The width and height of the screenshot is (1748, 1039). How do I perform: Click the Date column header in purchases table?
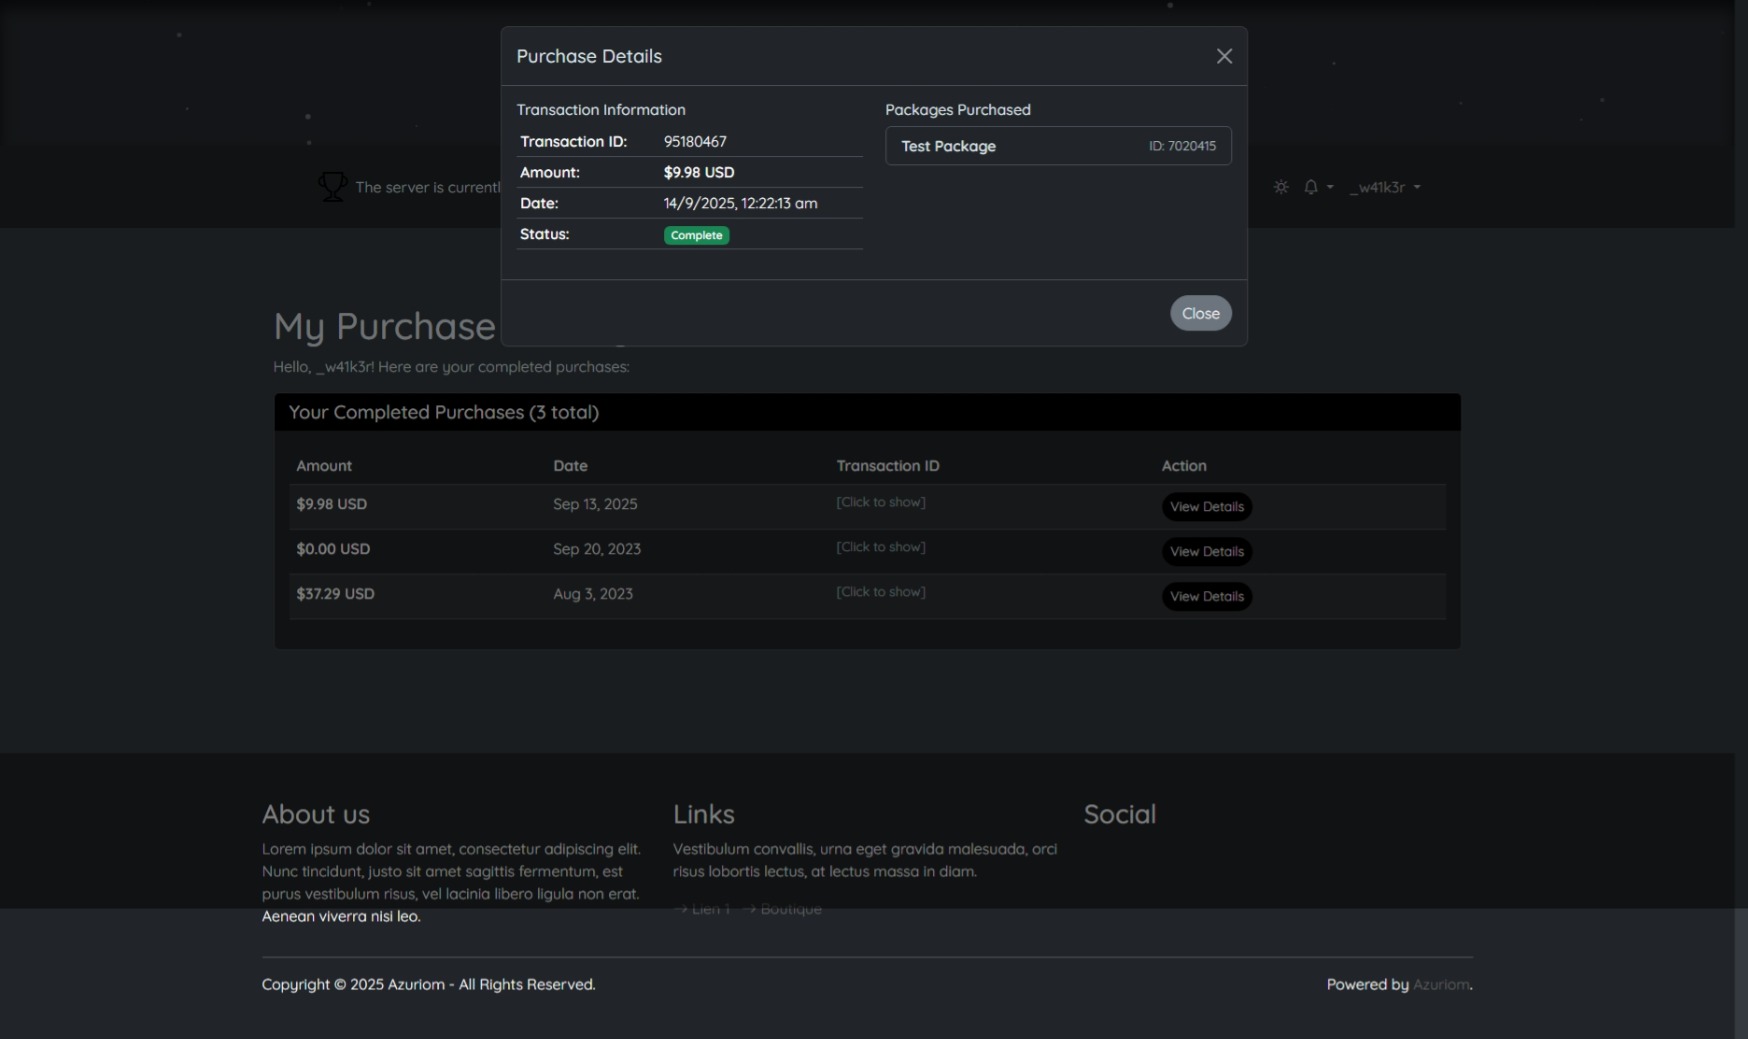[570, 466]
